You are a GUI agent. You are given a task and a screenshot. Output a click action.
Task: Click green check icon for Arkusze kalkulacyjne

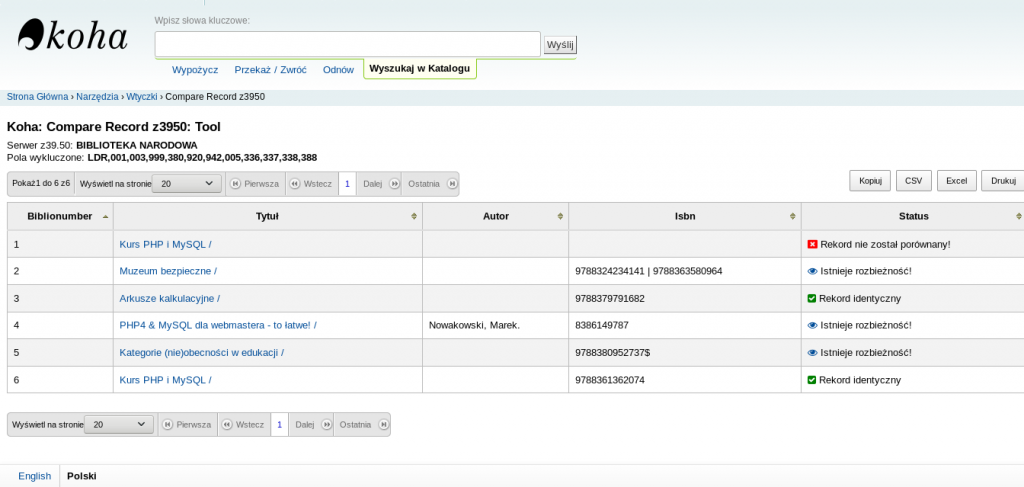[x=812, y=298]
